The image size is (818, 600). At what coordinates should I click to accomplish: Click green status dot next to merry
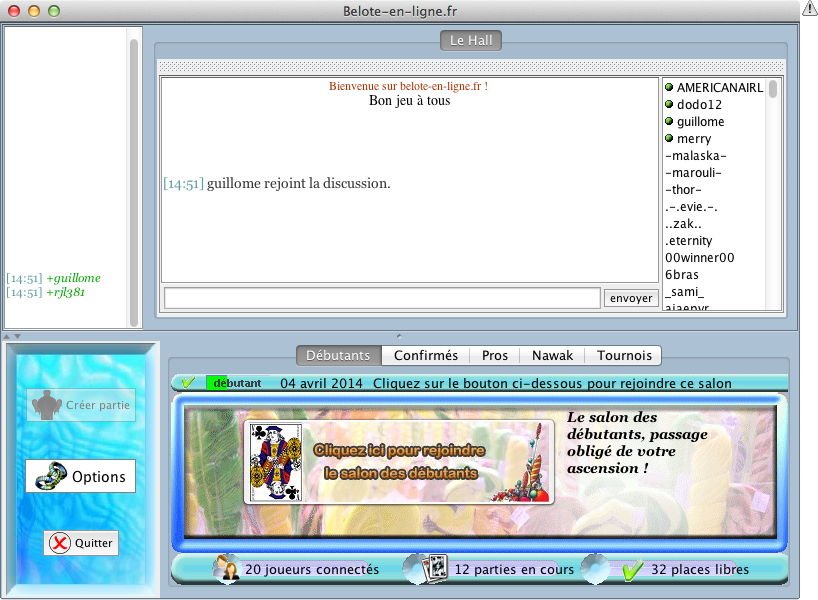click(x=669, y=138)
